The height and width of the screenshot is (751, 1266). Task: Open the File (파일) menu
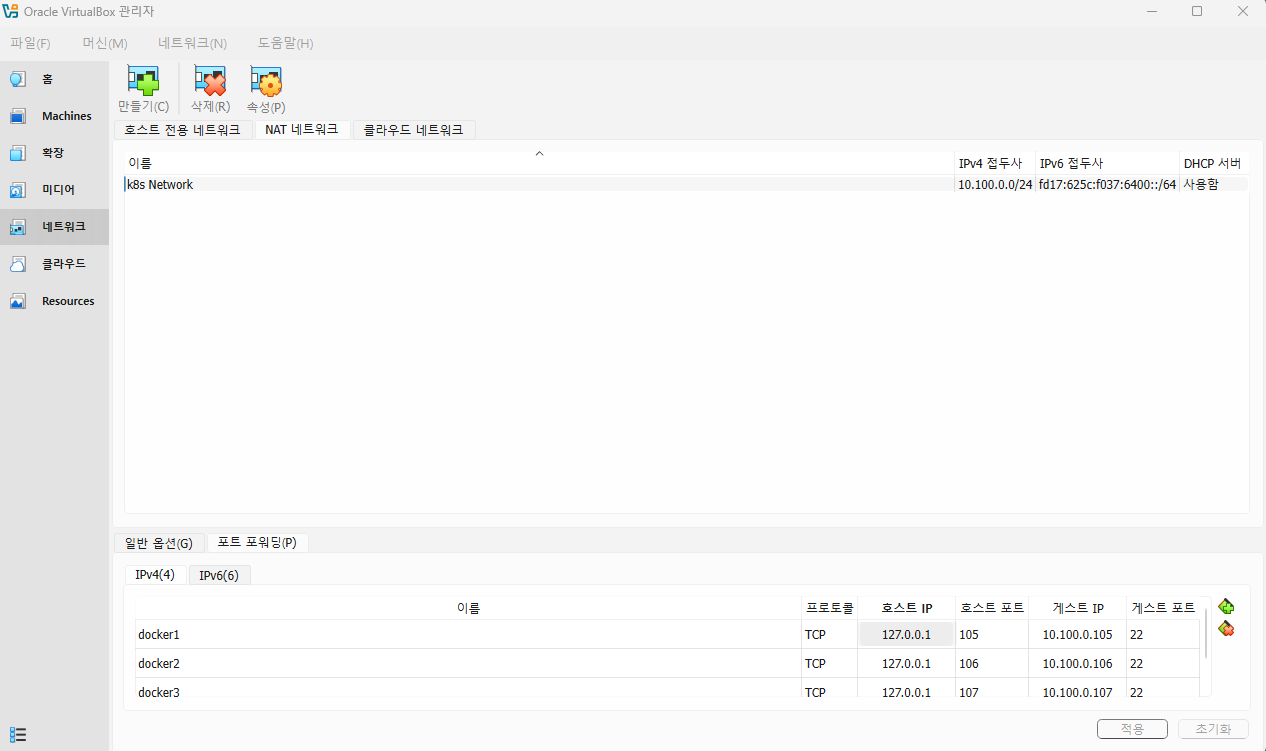click(30, 43)
